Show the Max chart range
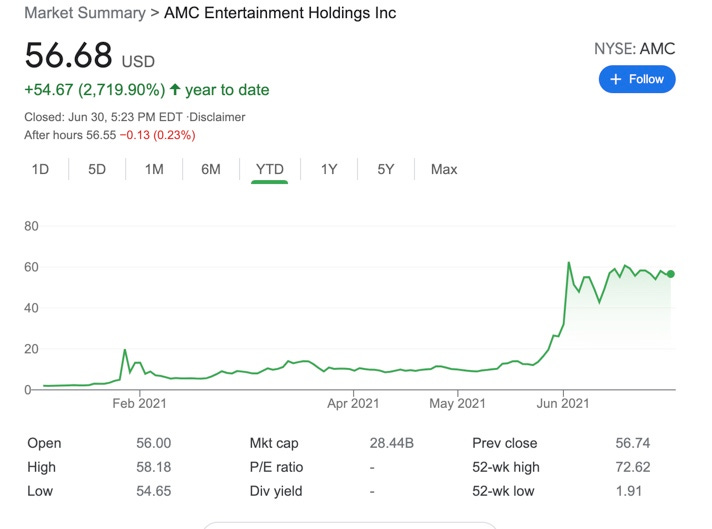This screenshot has height=529, width=712. pos(444,169)
